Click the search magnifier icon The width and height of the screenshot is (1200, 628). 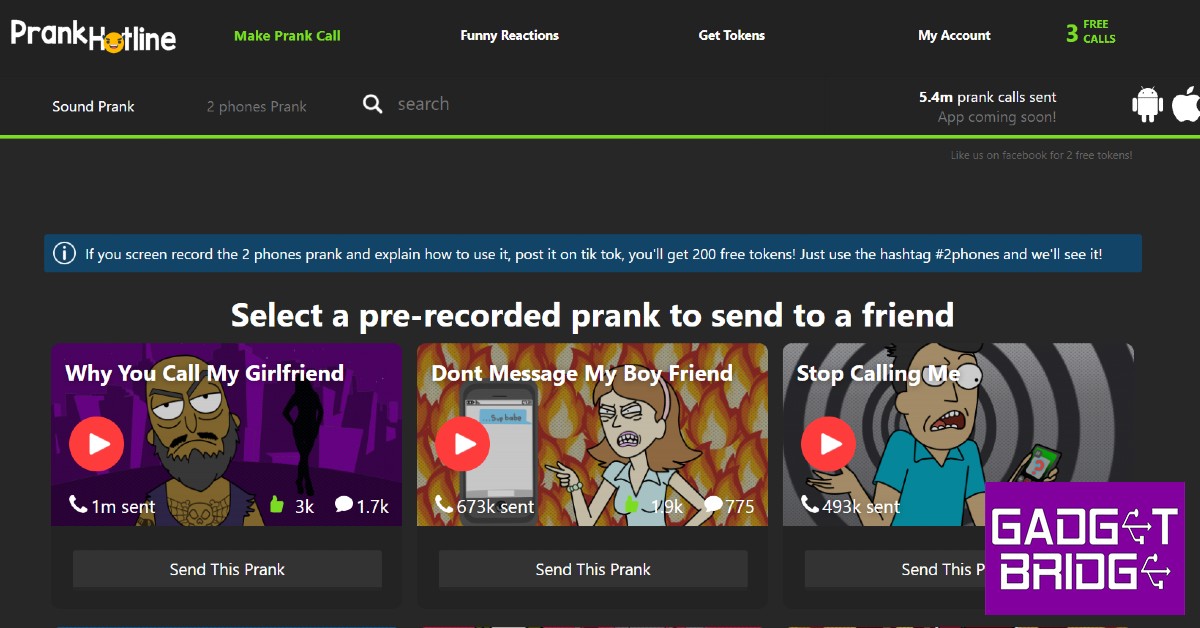tap(373, 104)
